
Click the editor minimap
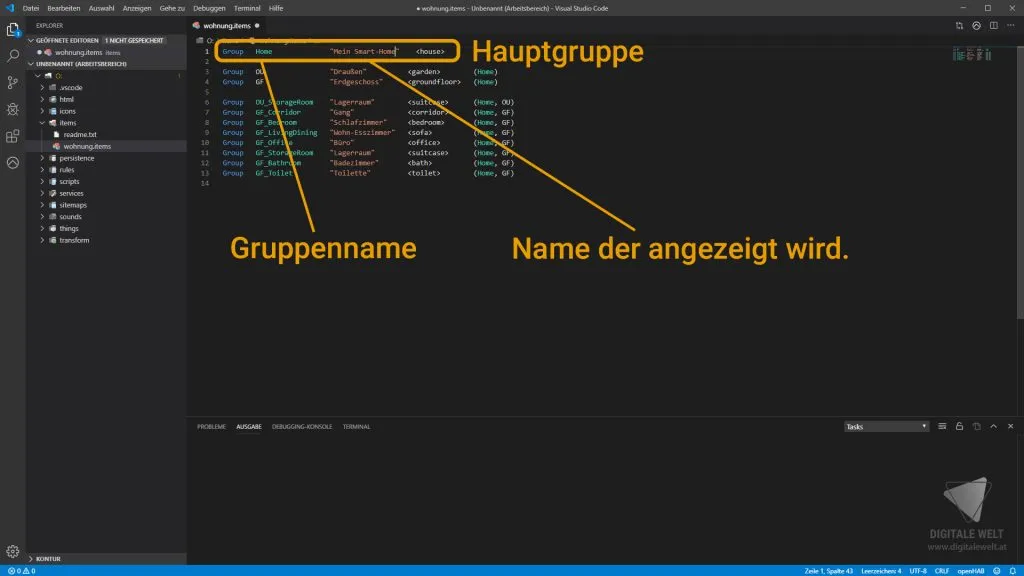coord(971,54)
